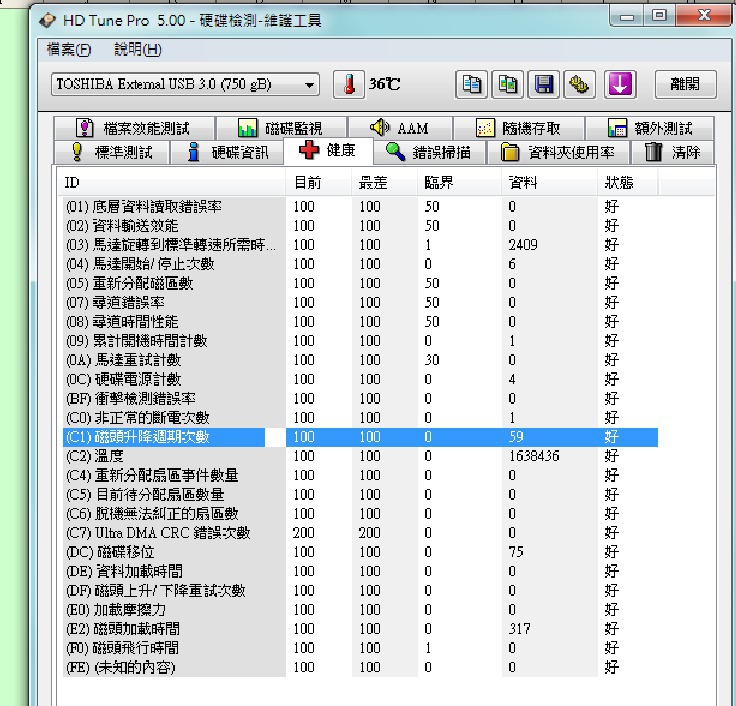Select the 健康 health tab
This screenshot has height=706, width=736.
[328, 151]
